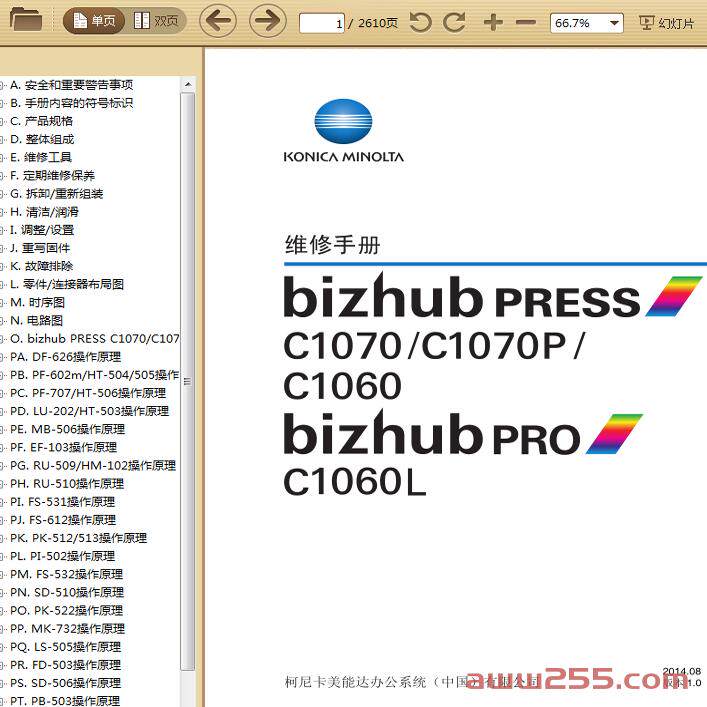Go to next page with right arrow
Image resolution: width=707 pixels, height=707 pixels.
pyautogui.click(x=268, y=21)
